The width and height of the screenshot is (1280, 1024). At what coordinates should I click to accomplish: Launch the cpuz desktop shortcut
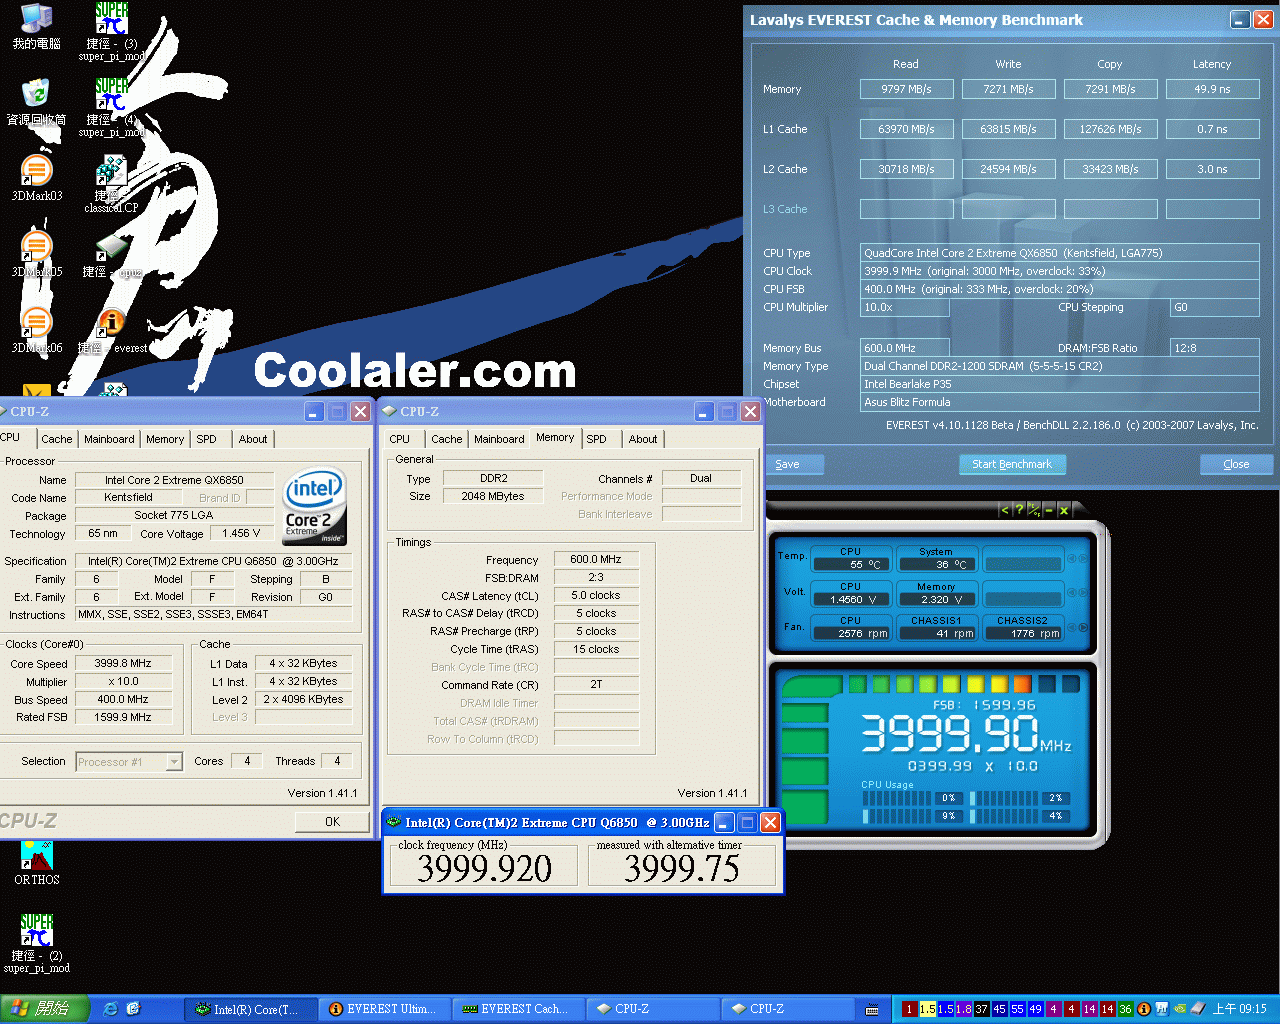[x=112, y=254]
